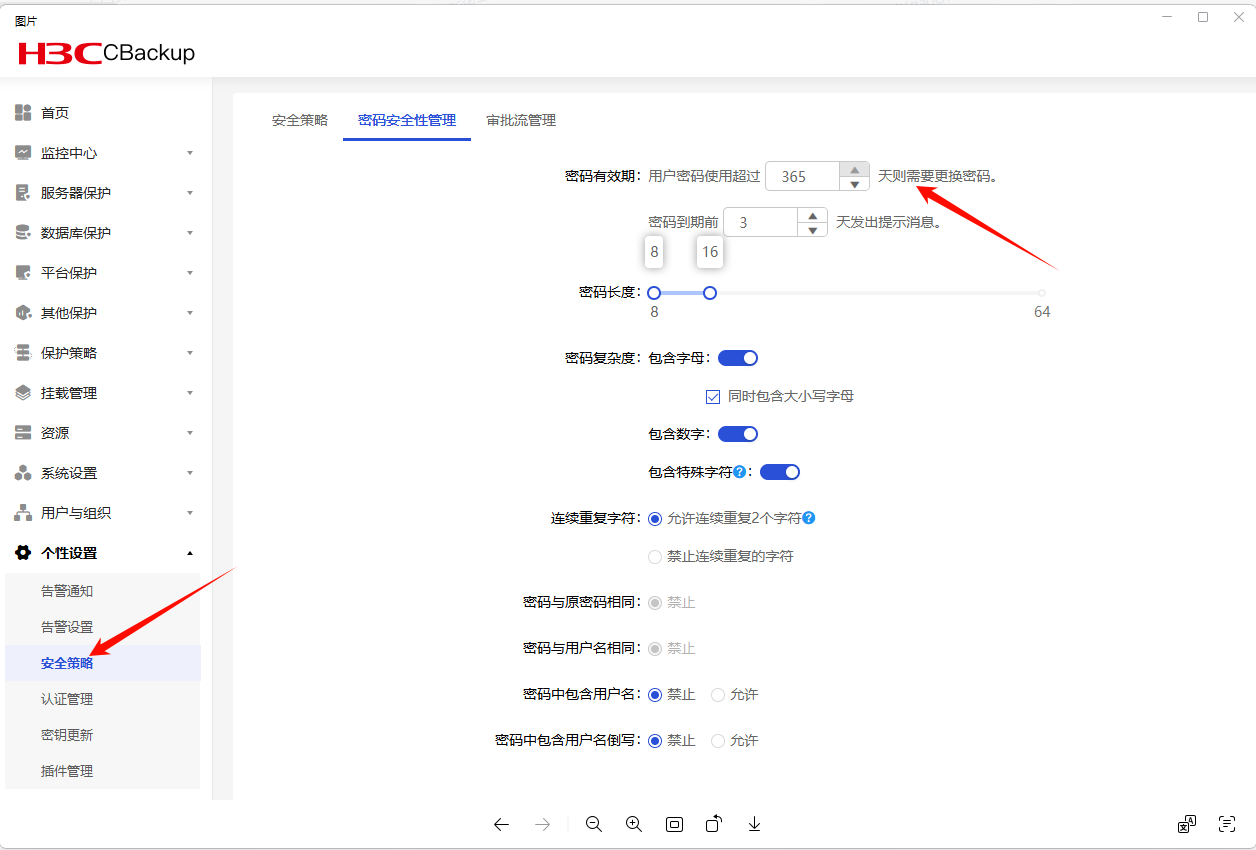Open the 安全策略 tab at top
The height and width of the screenshot is (850, 1256).
tap(300, 120)
